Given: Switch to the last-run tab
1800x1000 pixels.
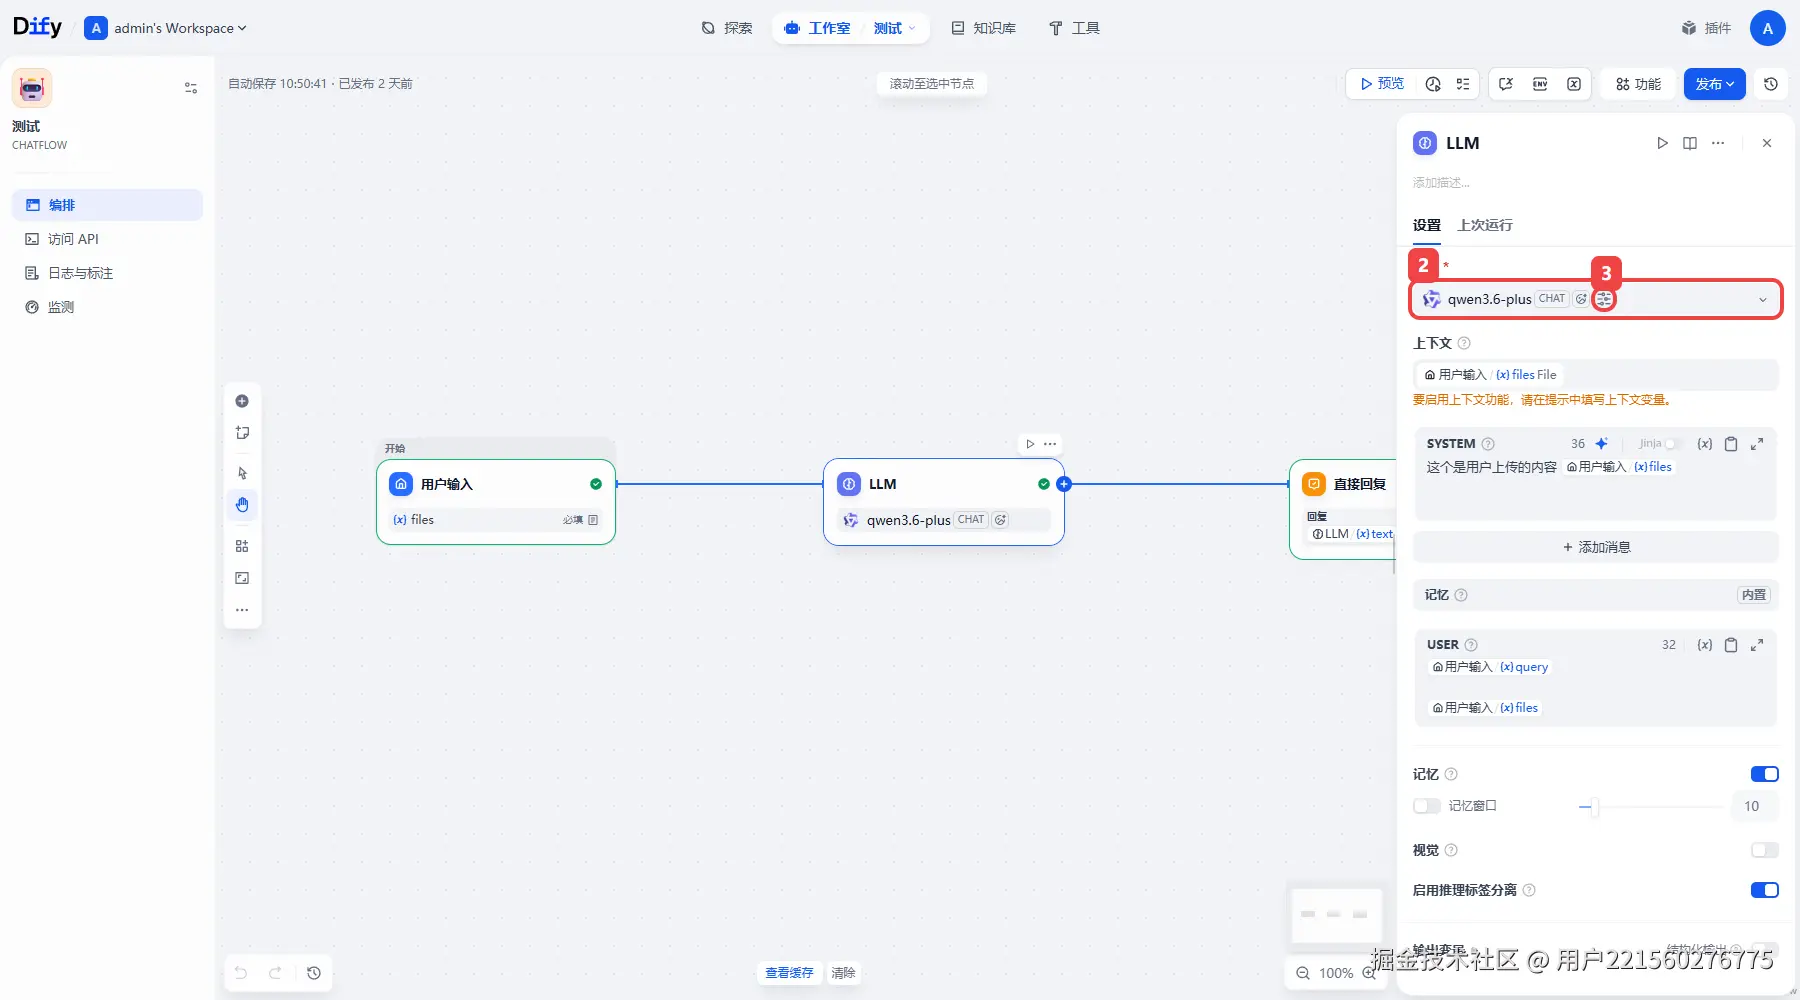Looking at the screenshot, I should [1485, 225].
